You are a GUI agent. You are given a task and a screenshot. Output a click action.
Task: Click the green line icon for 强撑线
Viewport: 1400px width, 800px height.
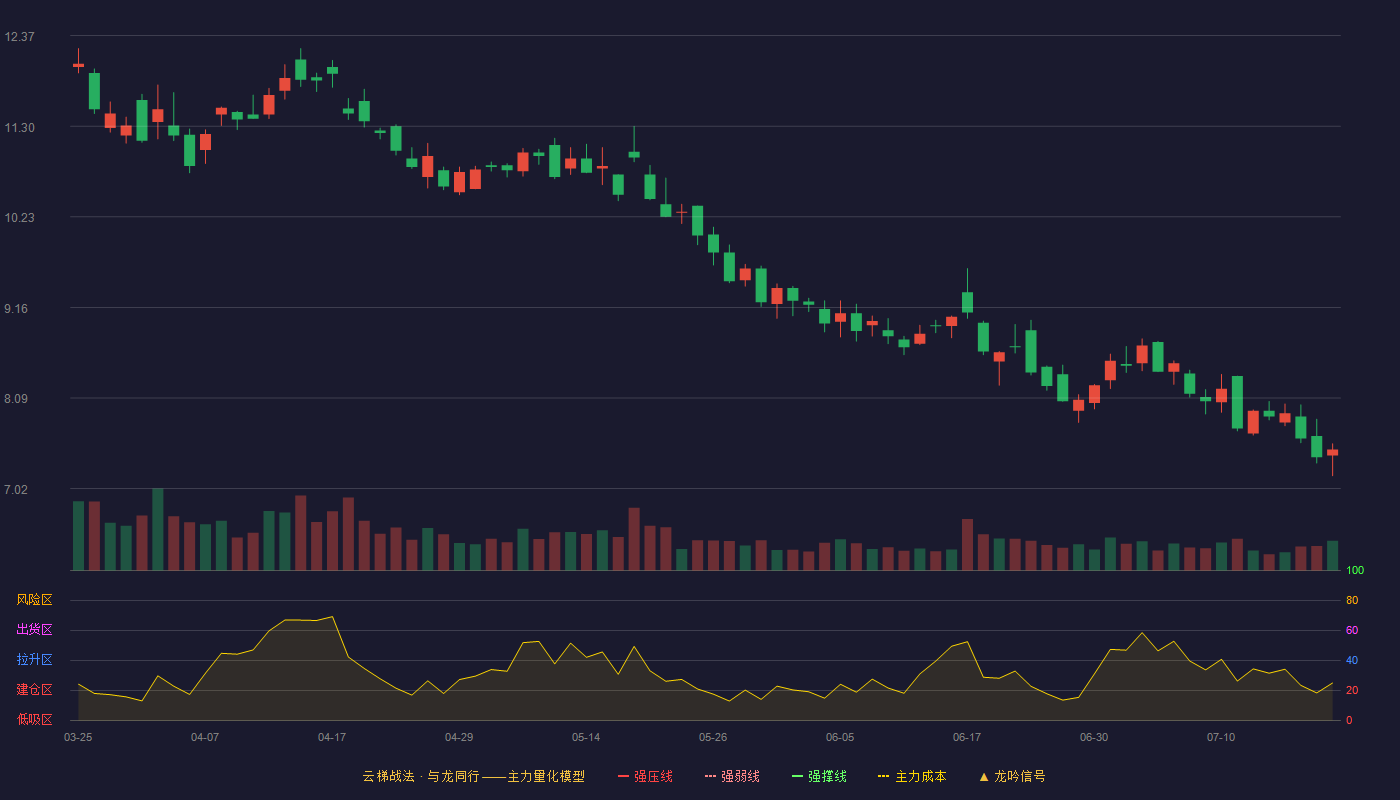tap(797, 776)
